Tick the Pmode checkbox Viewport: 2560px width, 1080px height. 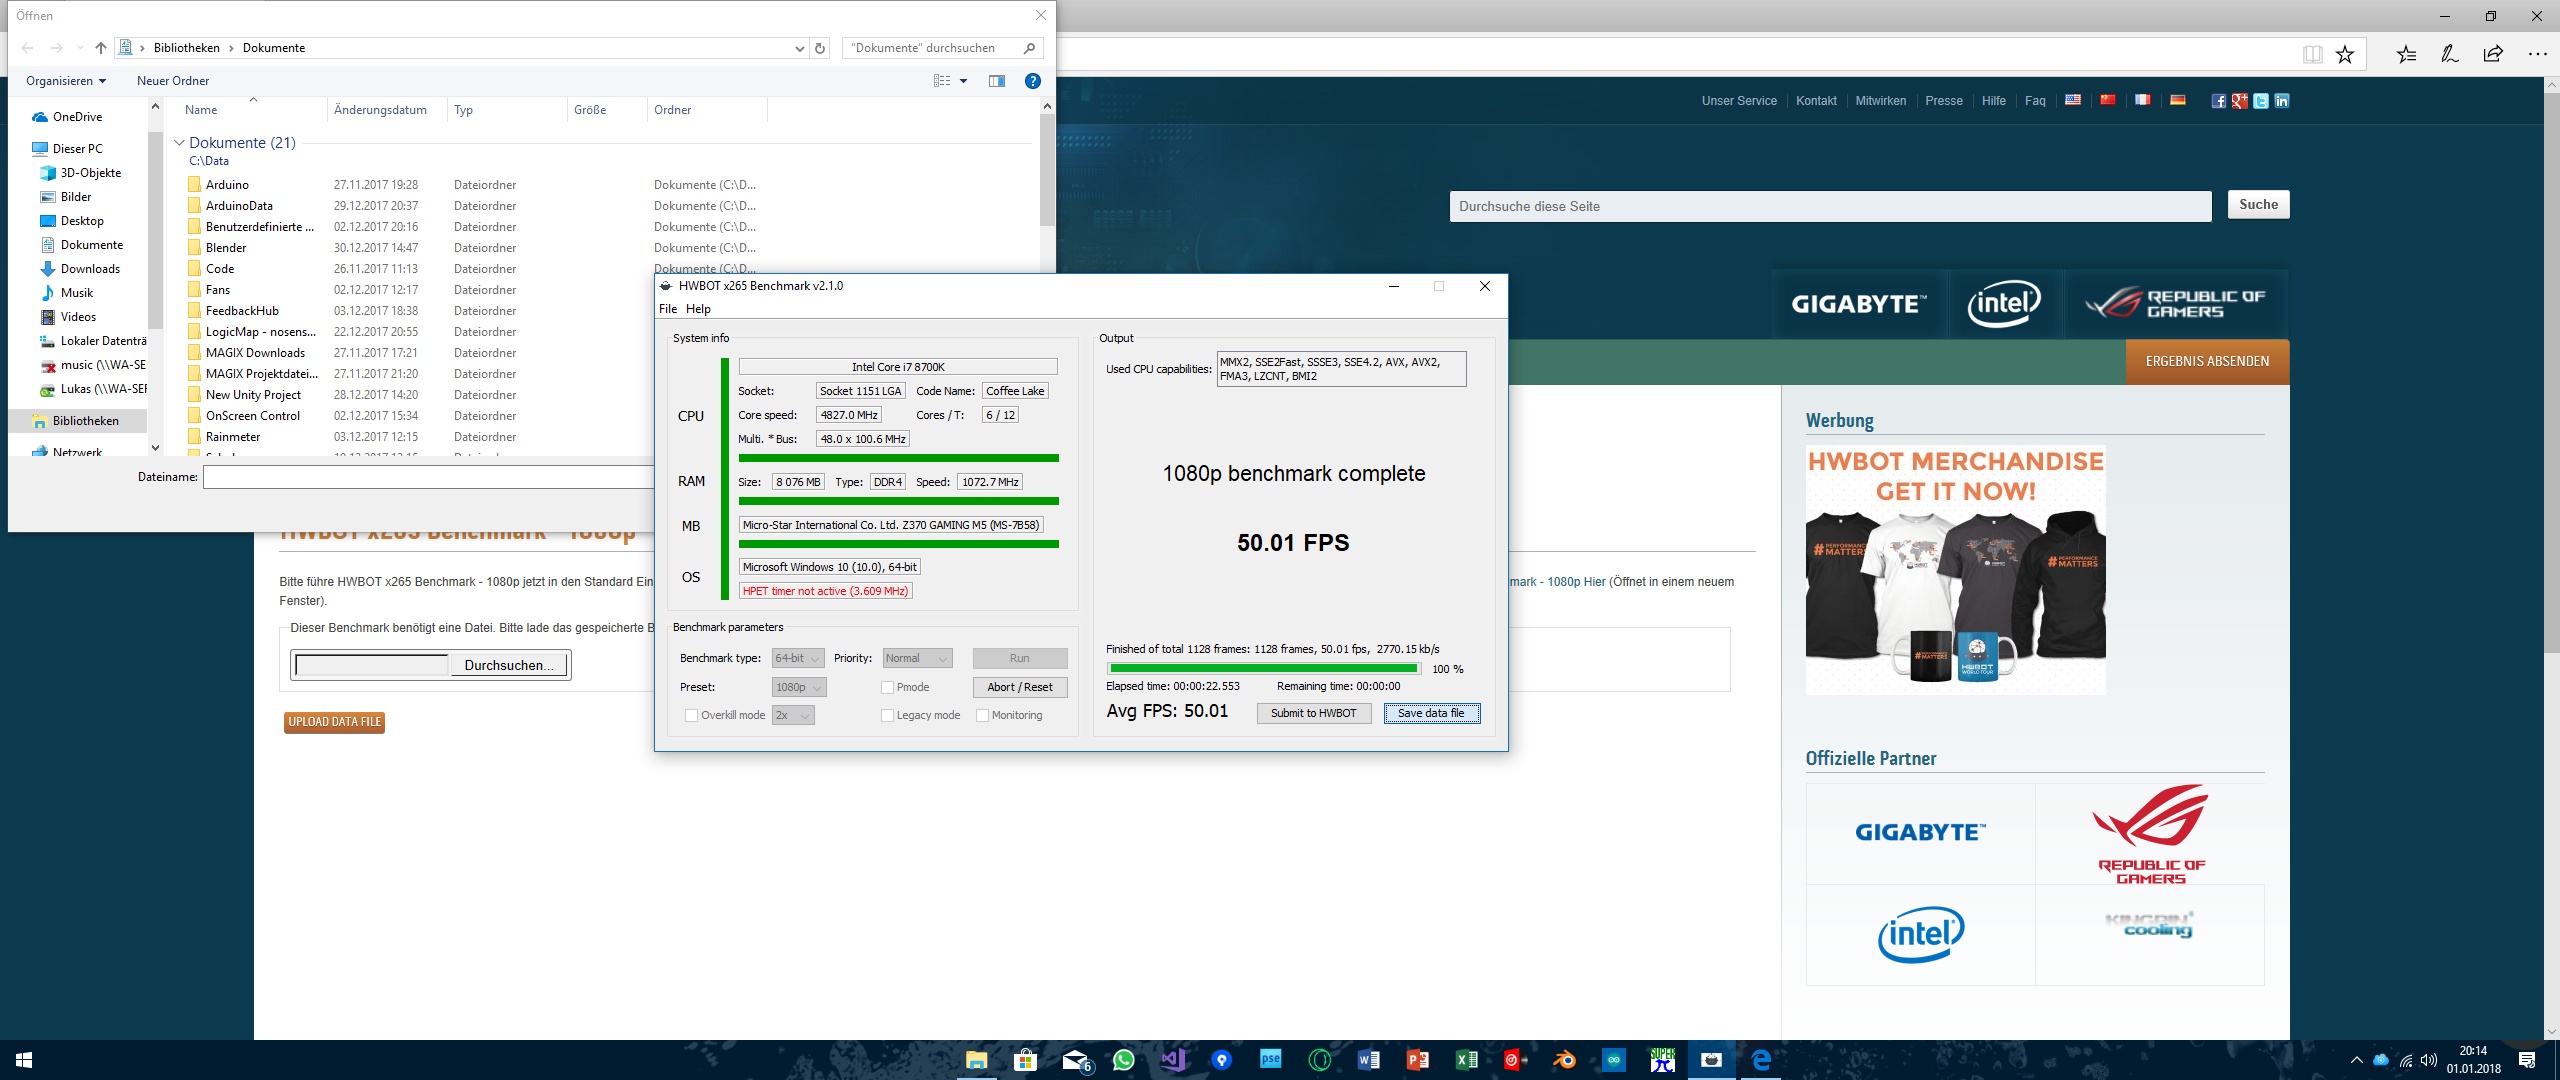[887, 687]
